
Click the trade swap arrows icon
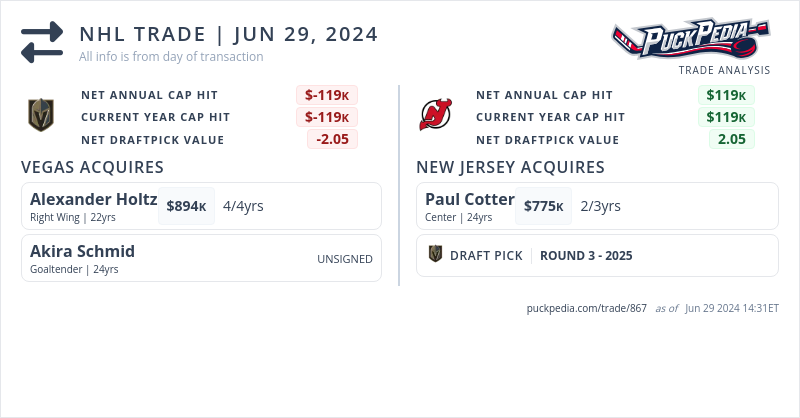pyautogui.click(x=42, y=42)
